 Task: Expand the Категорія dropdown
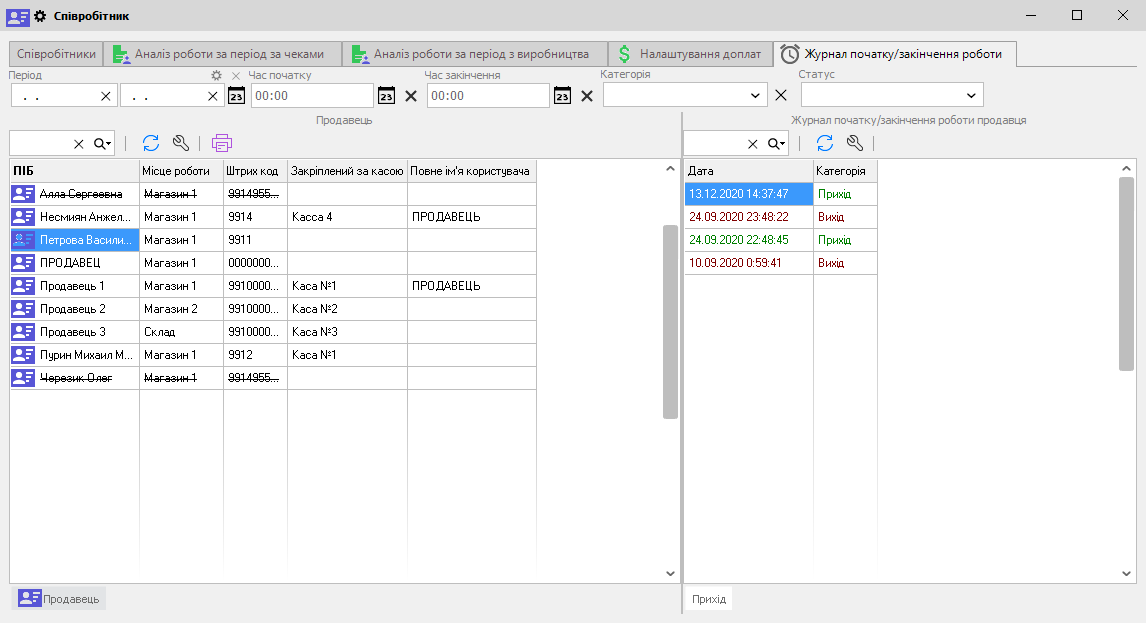(x=755, y=95)
